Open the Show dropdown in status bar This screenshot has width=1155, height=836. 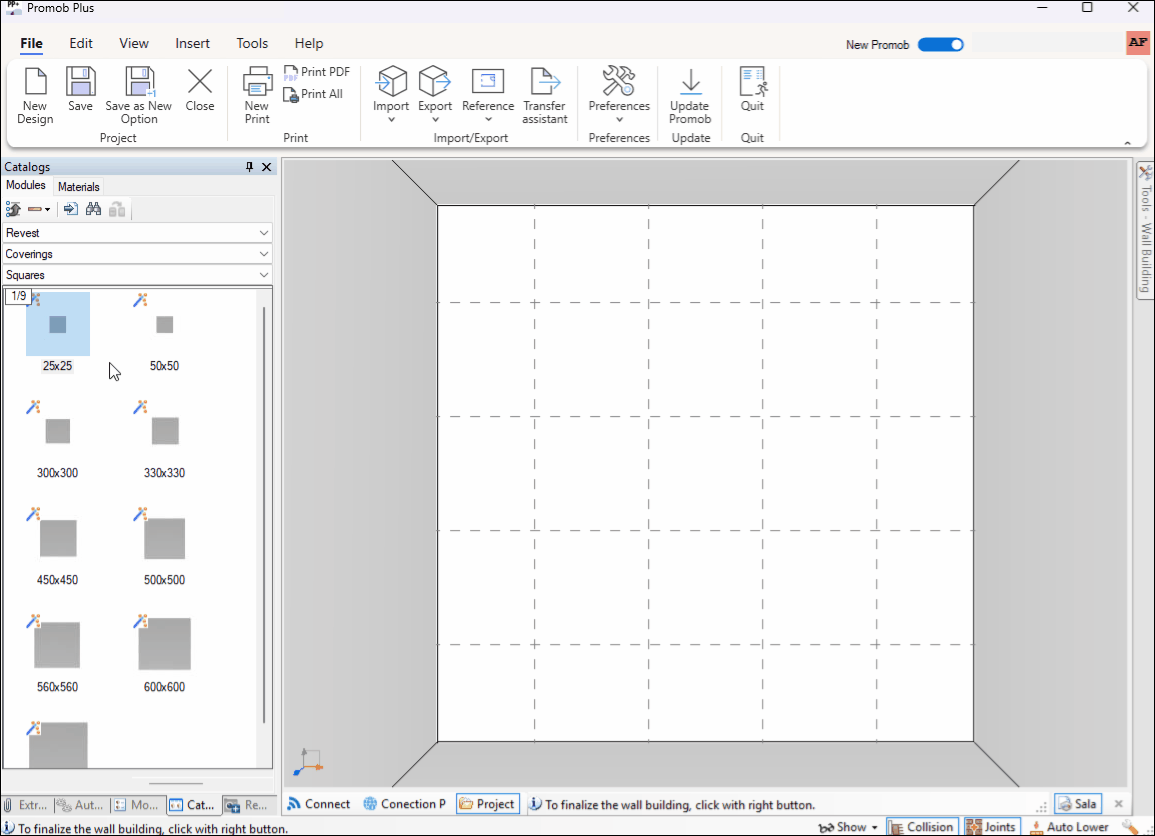[849, 827]
